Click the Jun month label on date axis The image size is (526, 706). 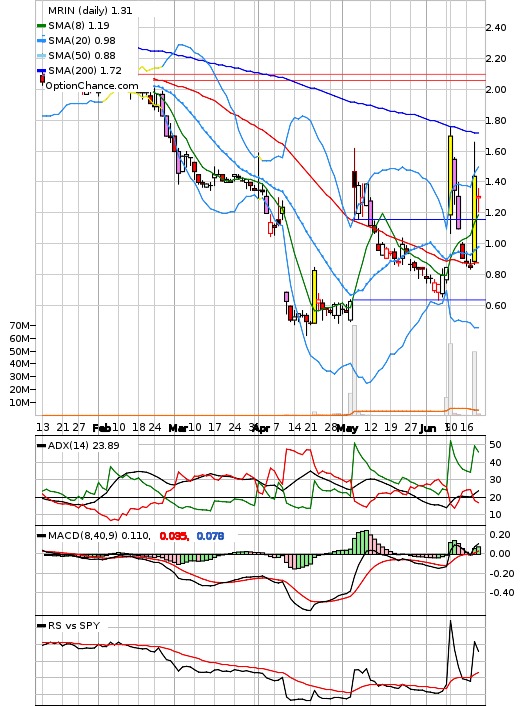(427, 428)
